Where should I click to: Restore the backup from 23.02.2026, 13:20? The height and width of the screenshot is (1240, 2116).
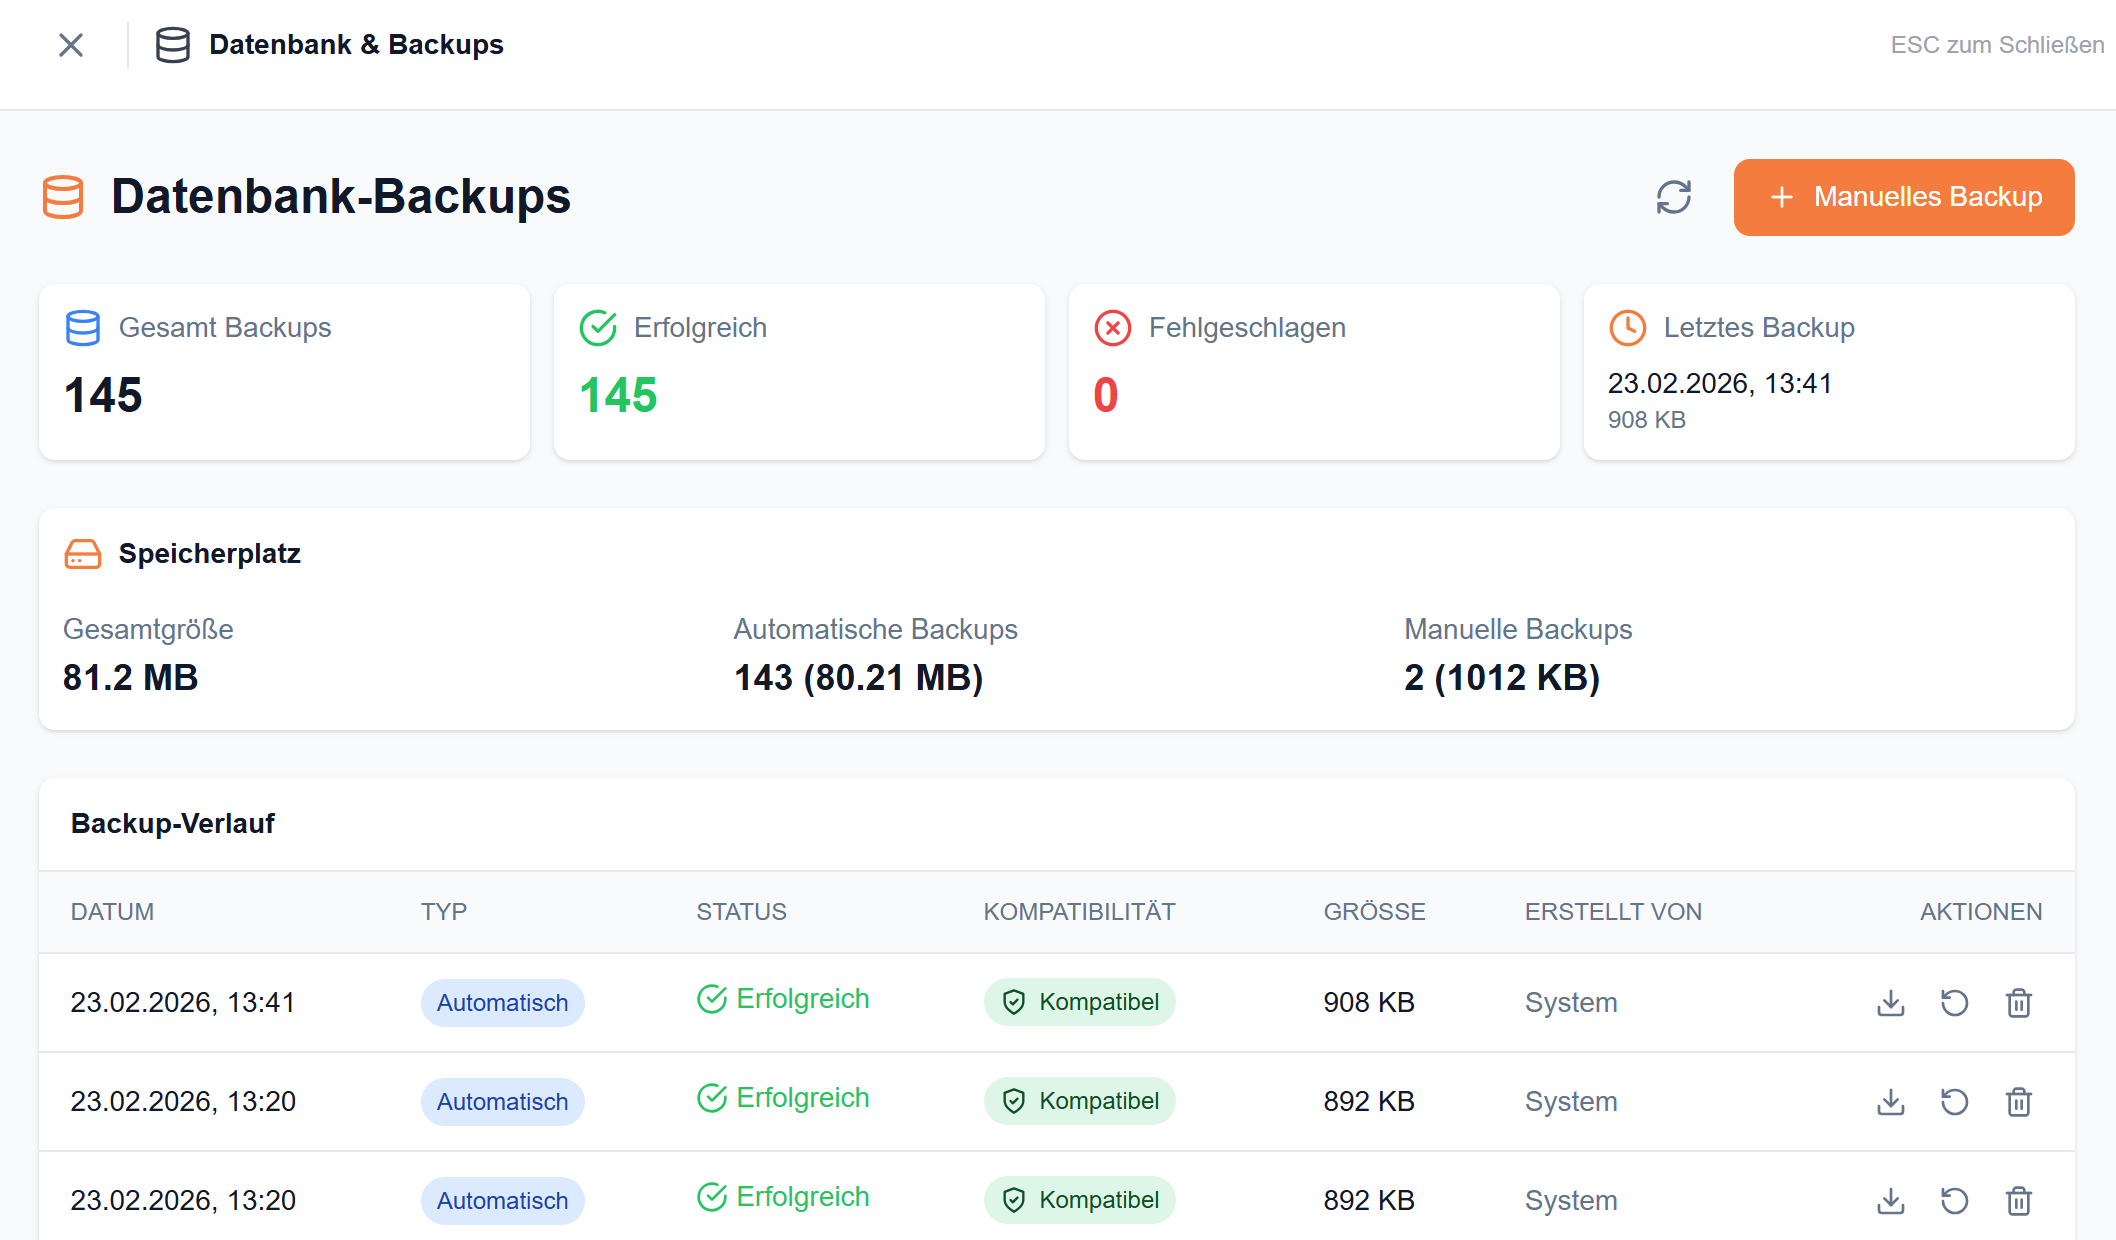(1956, 1102)
